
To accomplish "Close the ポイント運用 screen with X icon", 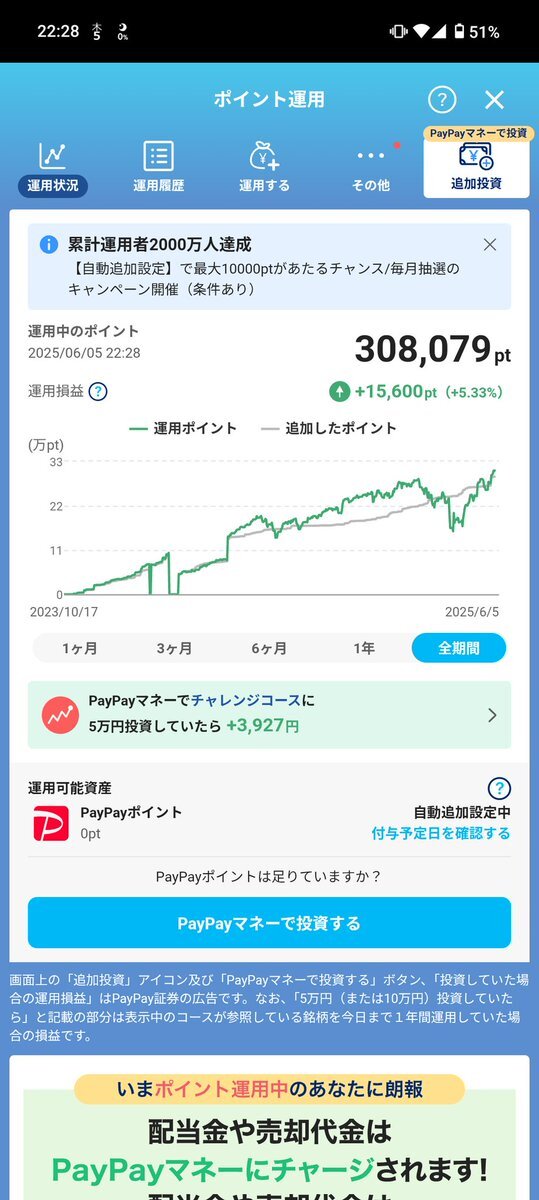I will tap(494, 99).
